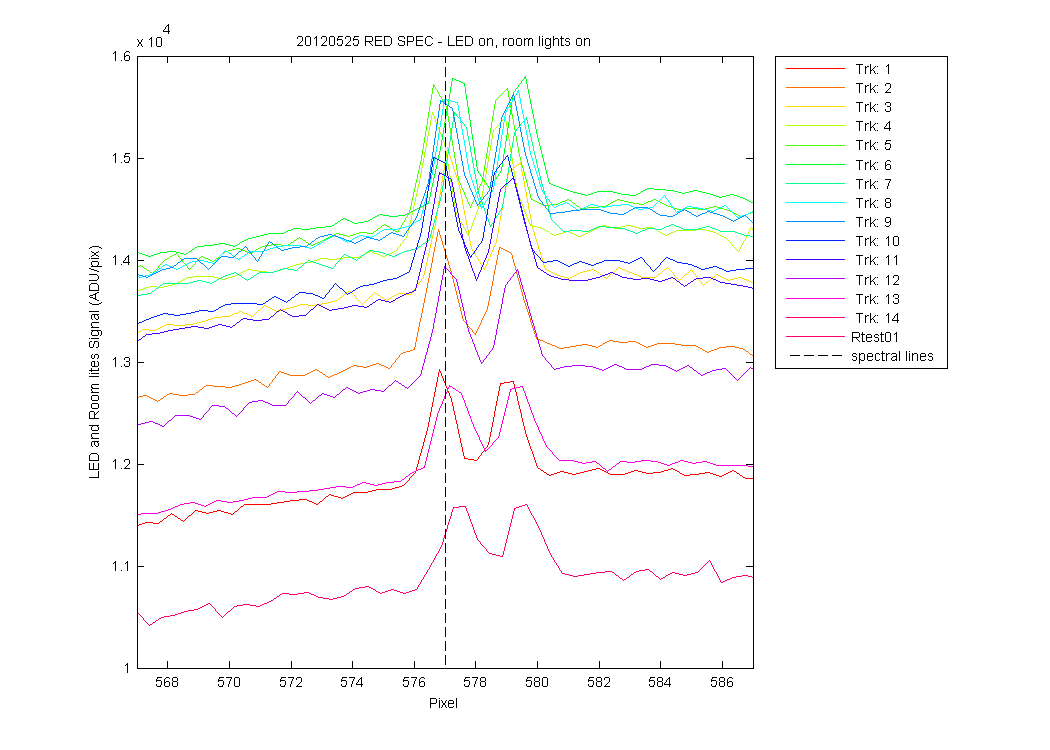The image size is (1050, 750).
Task: Click the orange line swatch for Trk: 2
Action: click(x=815, y=88)
